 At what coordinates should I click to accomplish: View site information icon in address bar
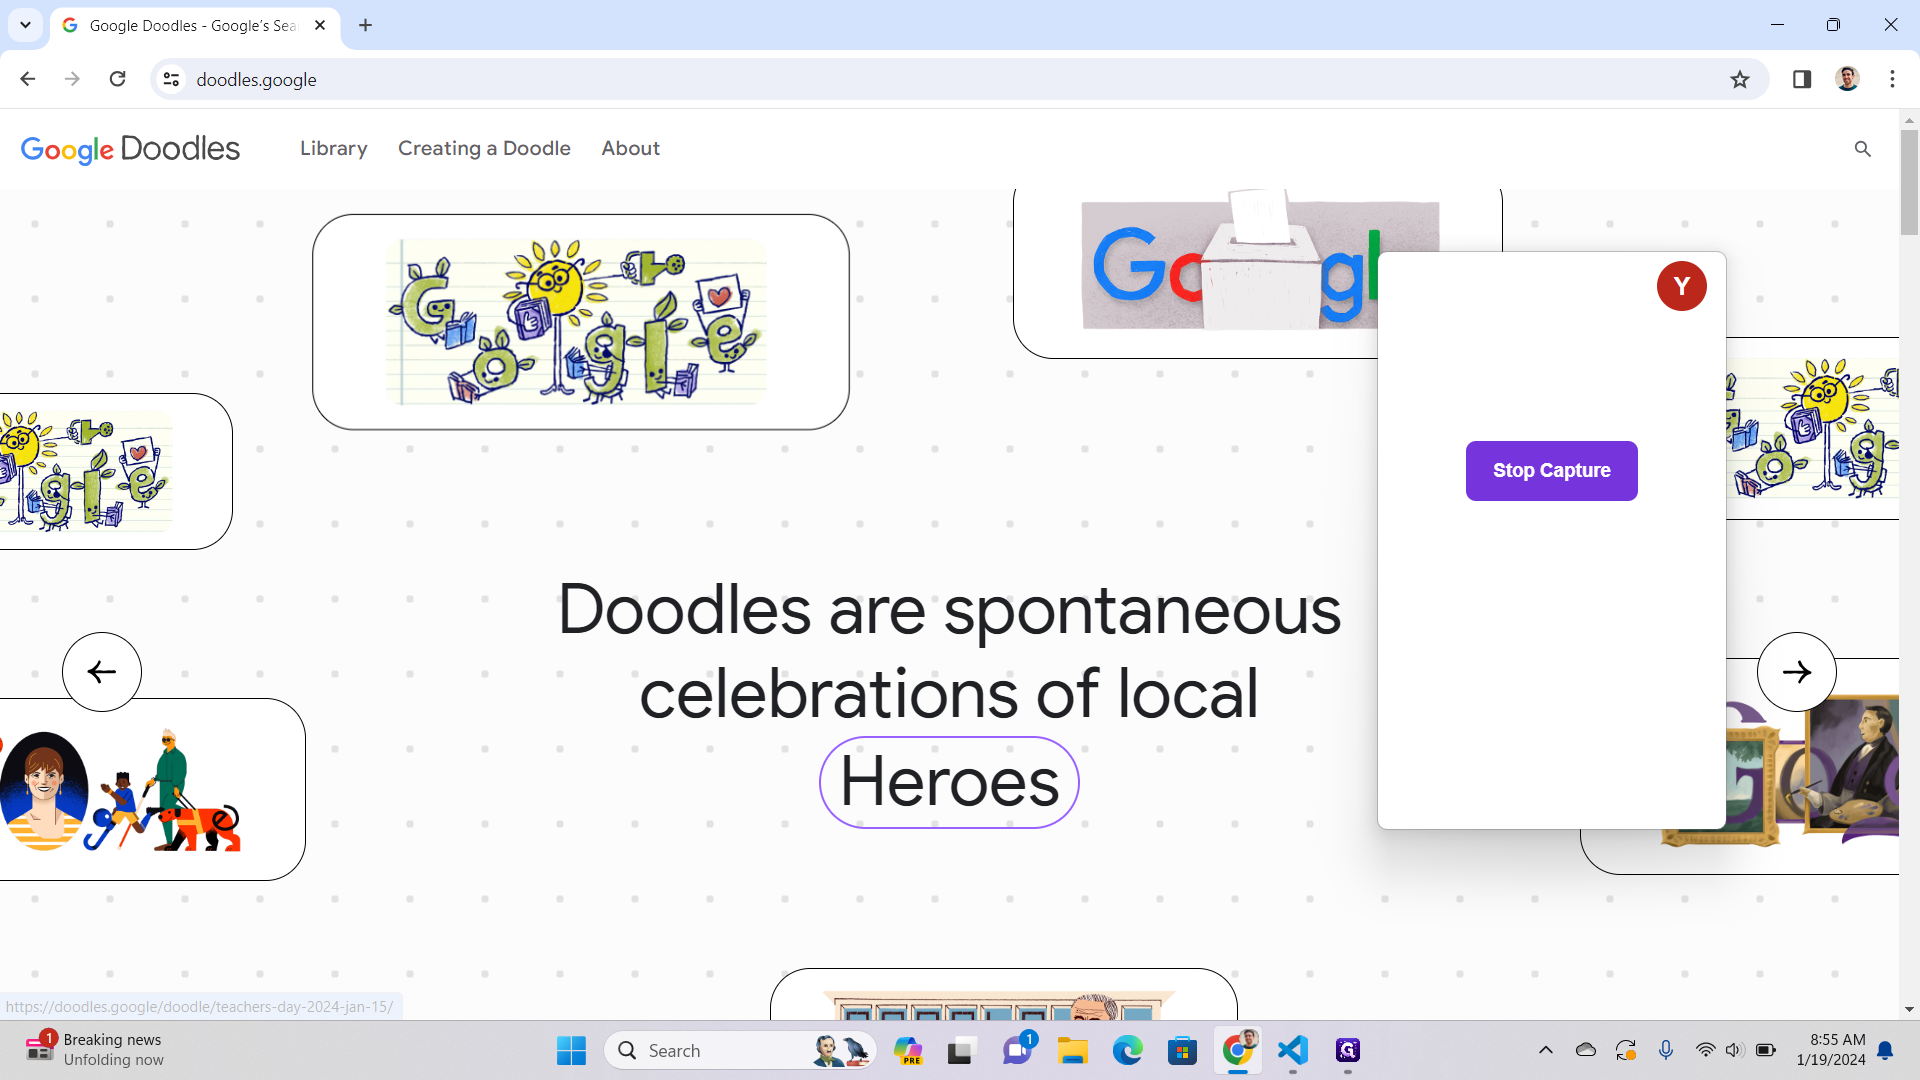171,79
